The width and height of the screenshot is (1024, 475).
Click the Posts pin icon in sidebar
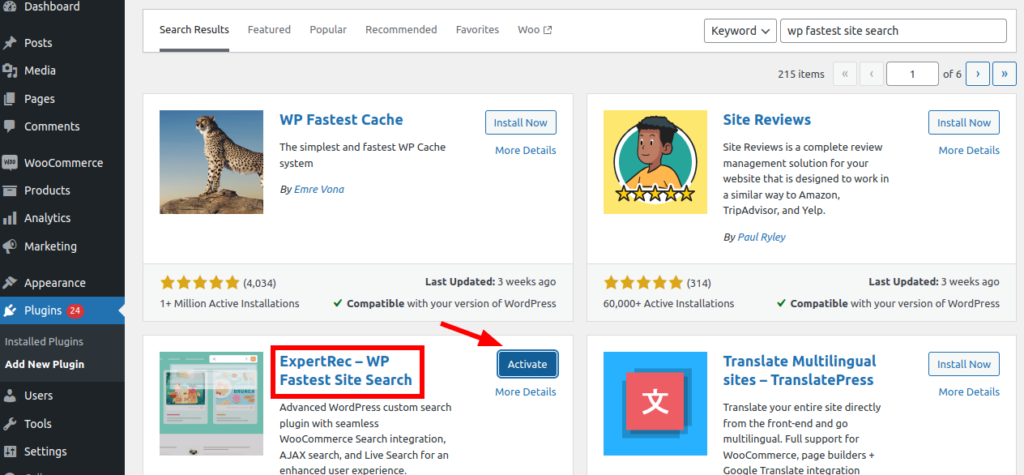pyautogui.click(x=10, y=43)
